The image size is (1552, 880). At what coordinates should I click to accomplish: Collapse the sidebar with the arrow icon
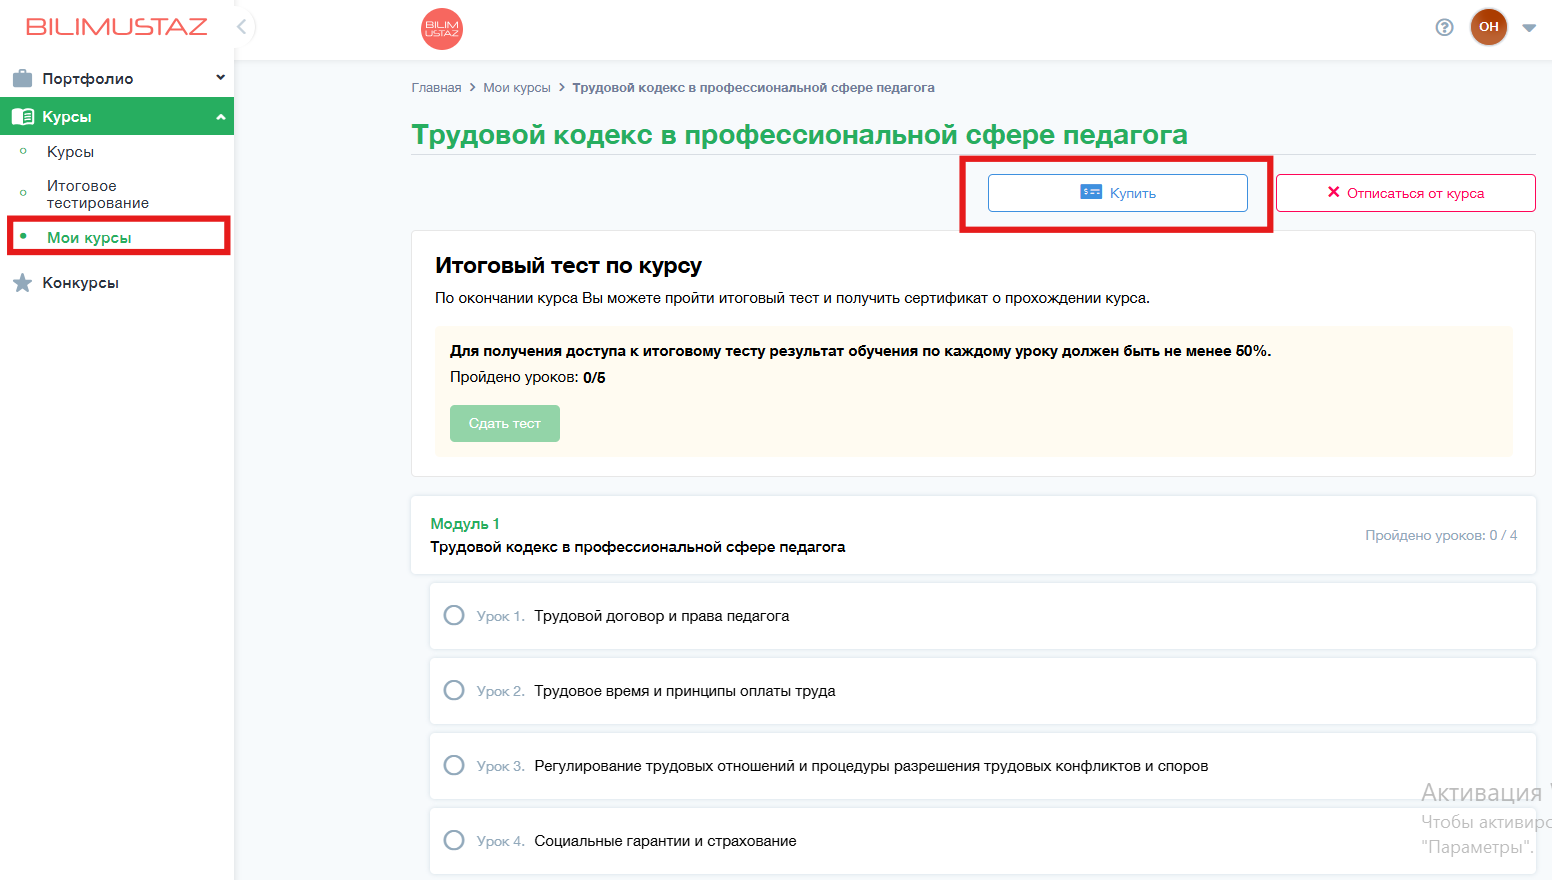(242, 27)
